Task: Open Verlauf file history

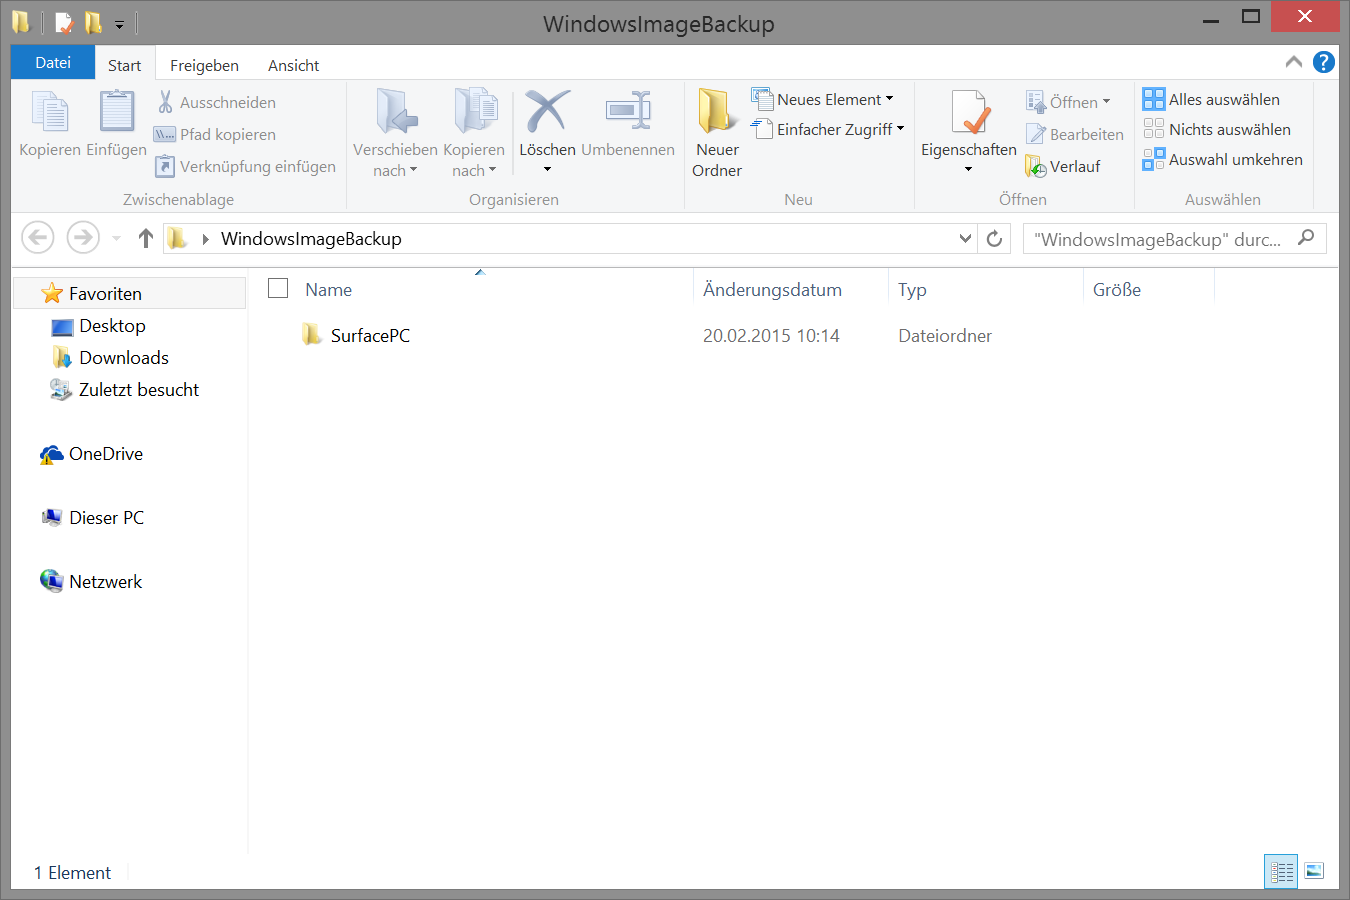Action: point(1063,166)
